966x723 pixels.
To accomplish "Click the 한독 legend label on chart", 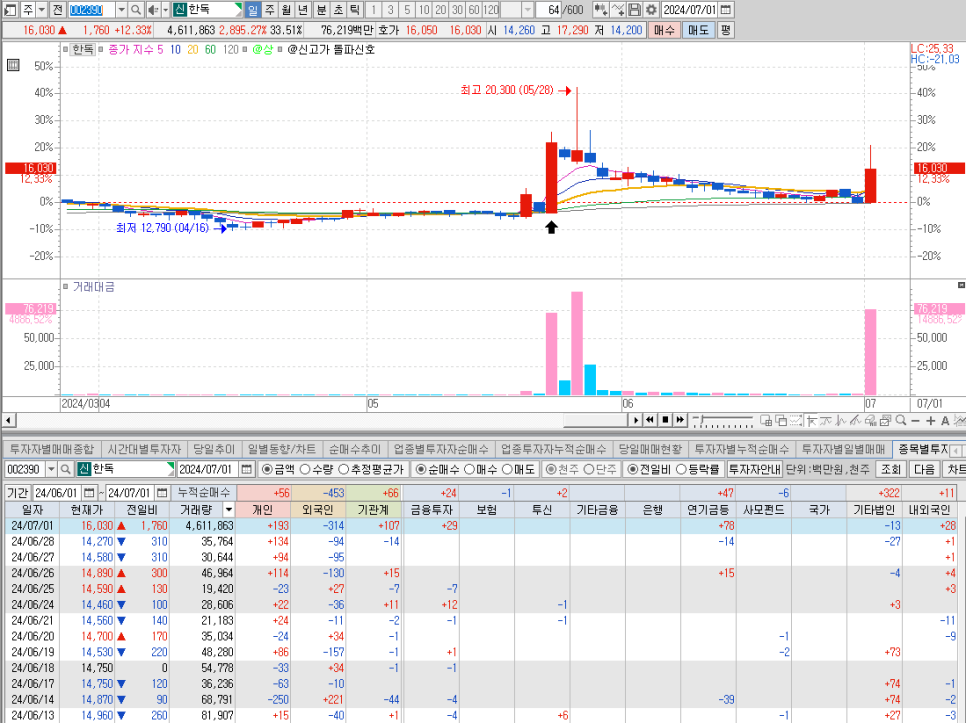I will (x=83, y=49).
